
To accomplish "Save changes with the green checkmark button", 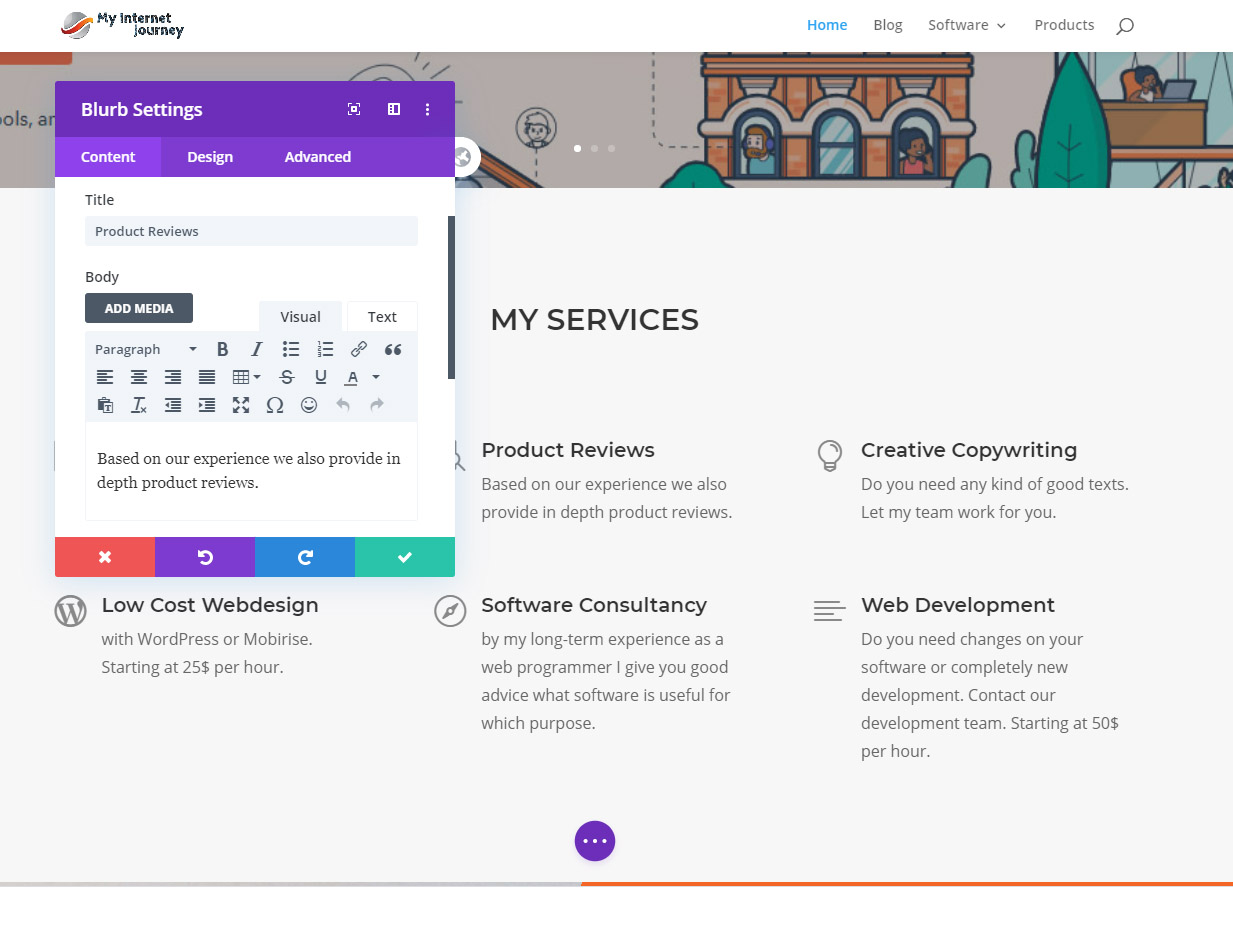I will click(405, 557).
